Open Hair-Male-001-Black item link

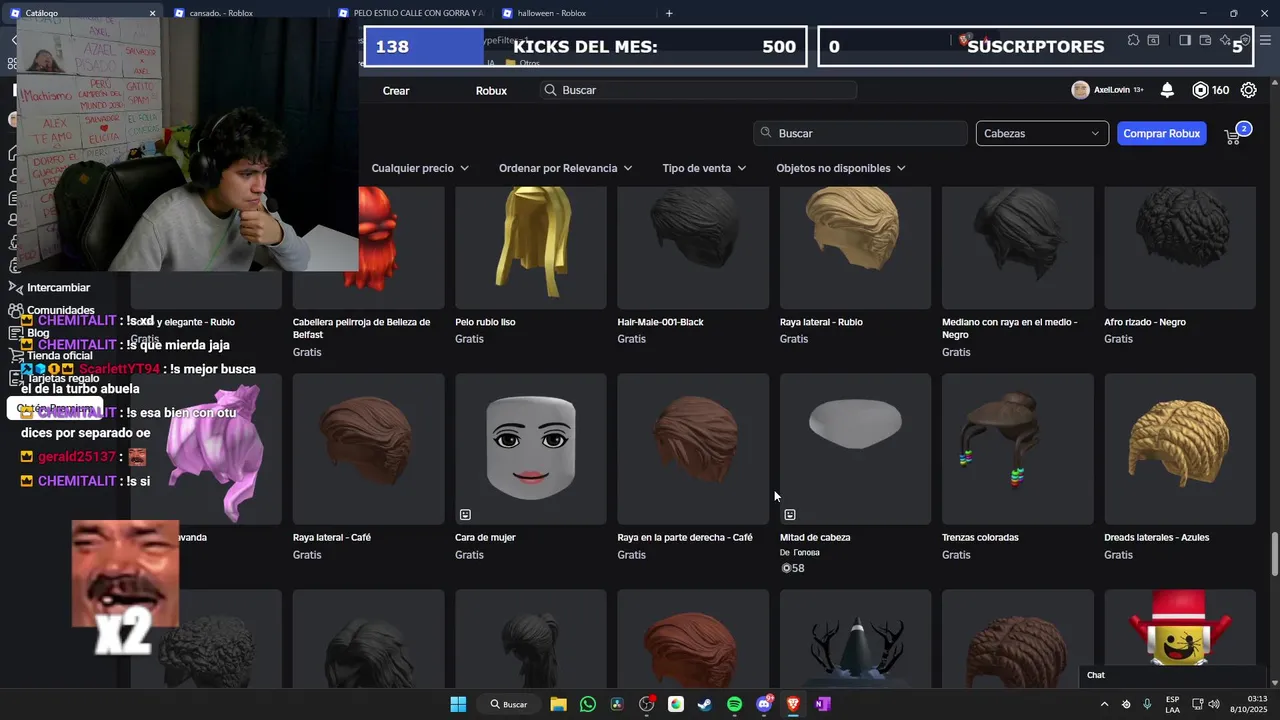[x=661, y=322]
